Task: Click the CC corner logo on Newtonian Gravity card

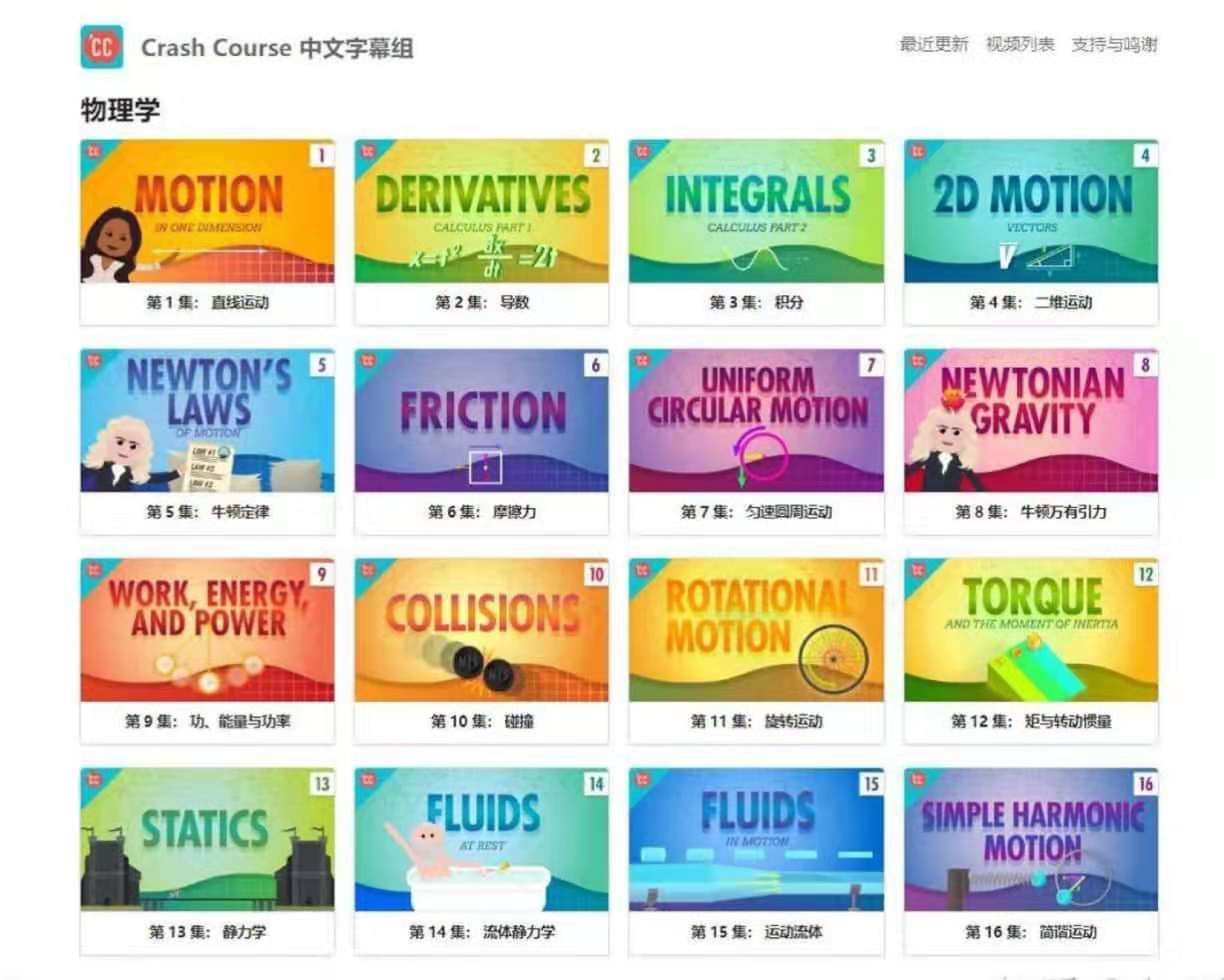Action: 916,361
